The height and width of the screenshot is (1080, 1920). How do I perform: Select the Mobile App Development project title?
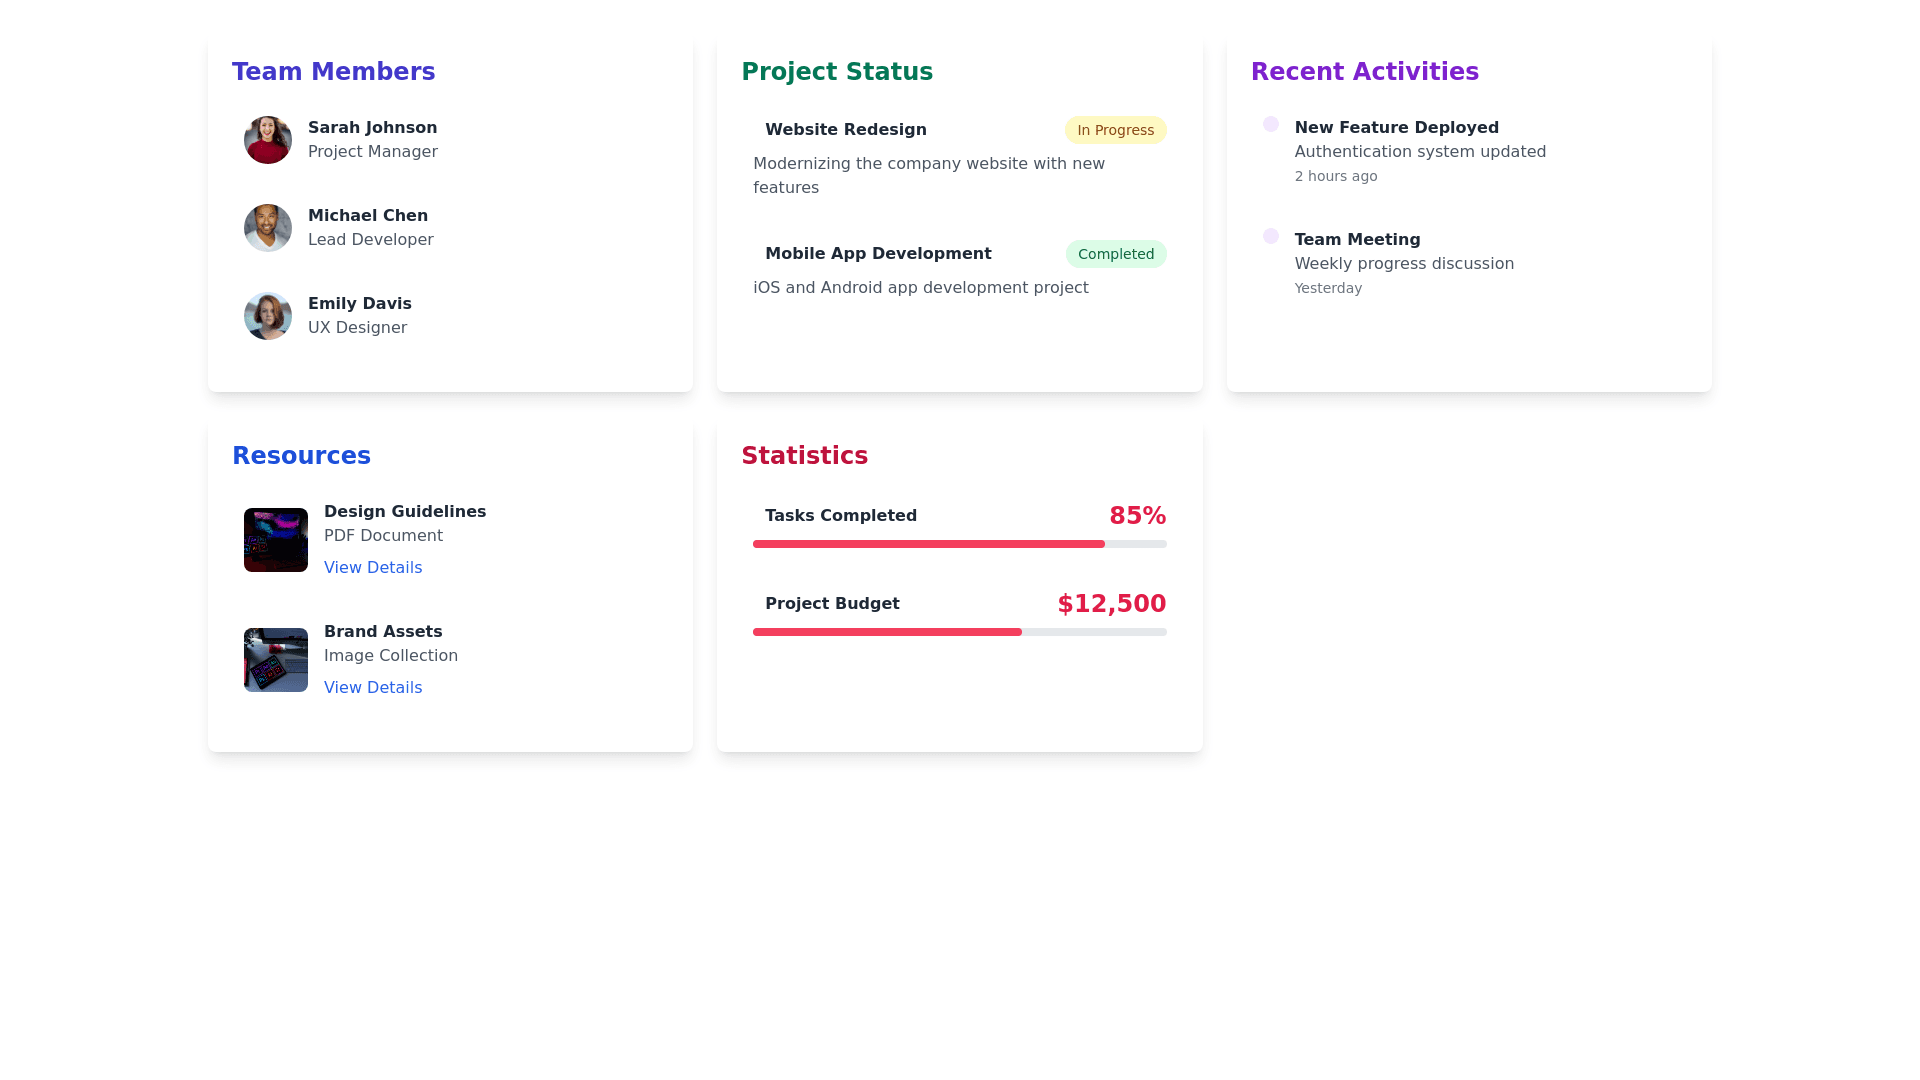click(878, 254)
